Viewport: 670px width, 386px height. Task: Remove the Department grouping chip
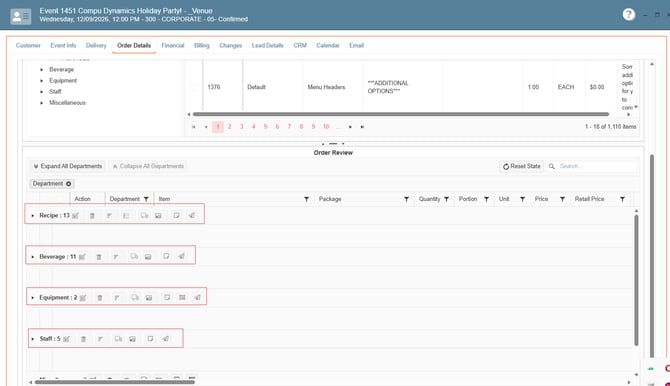[68, 184]
